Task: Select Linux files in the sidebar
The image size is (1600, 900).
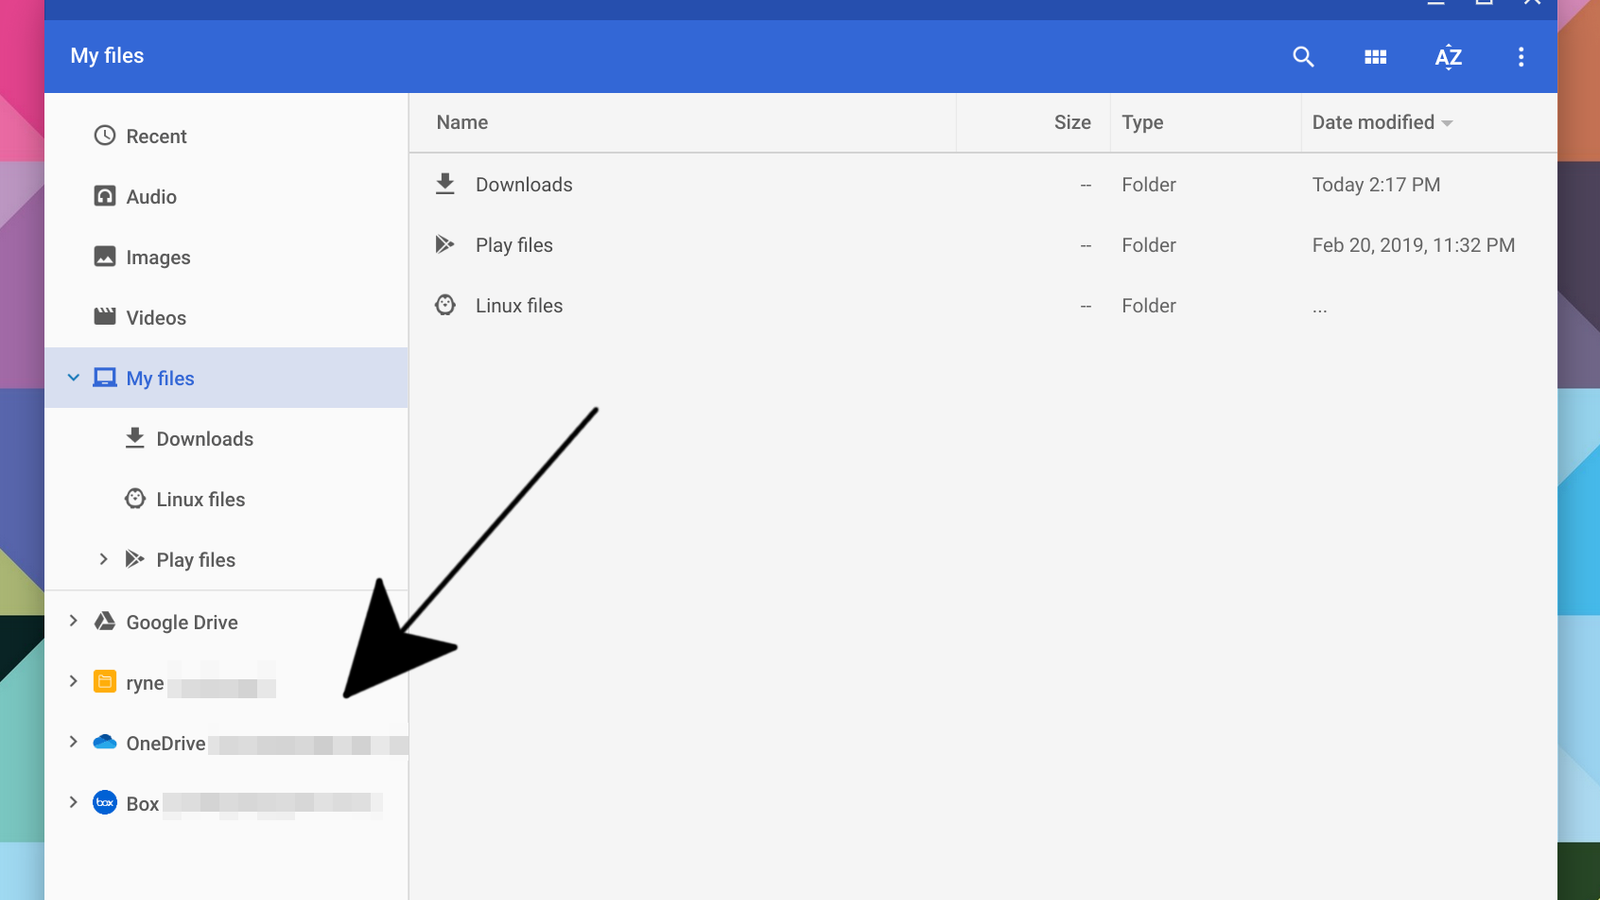Action: click(226, 499)
